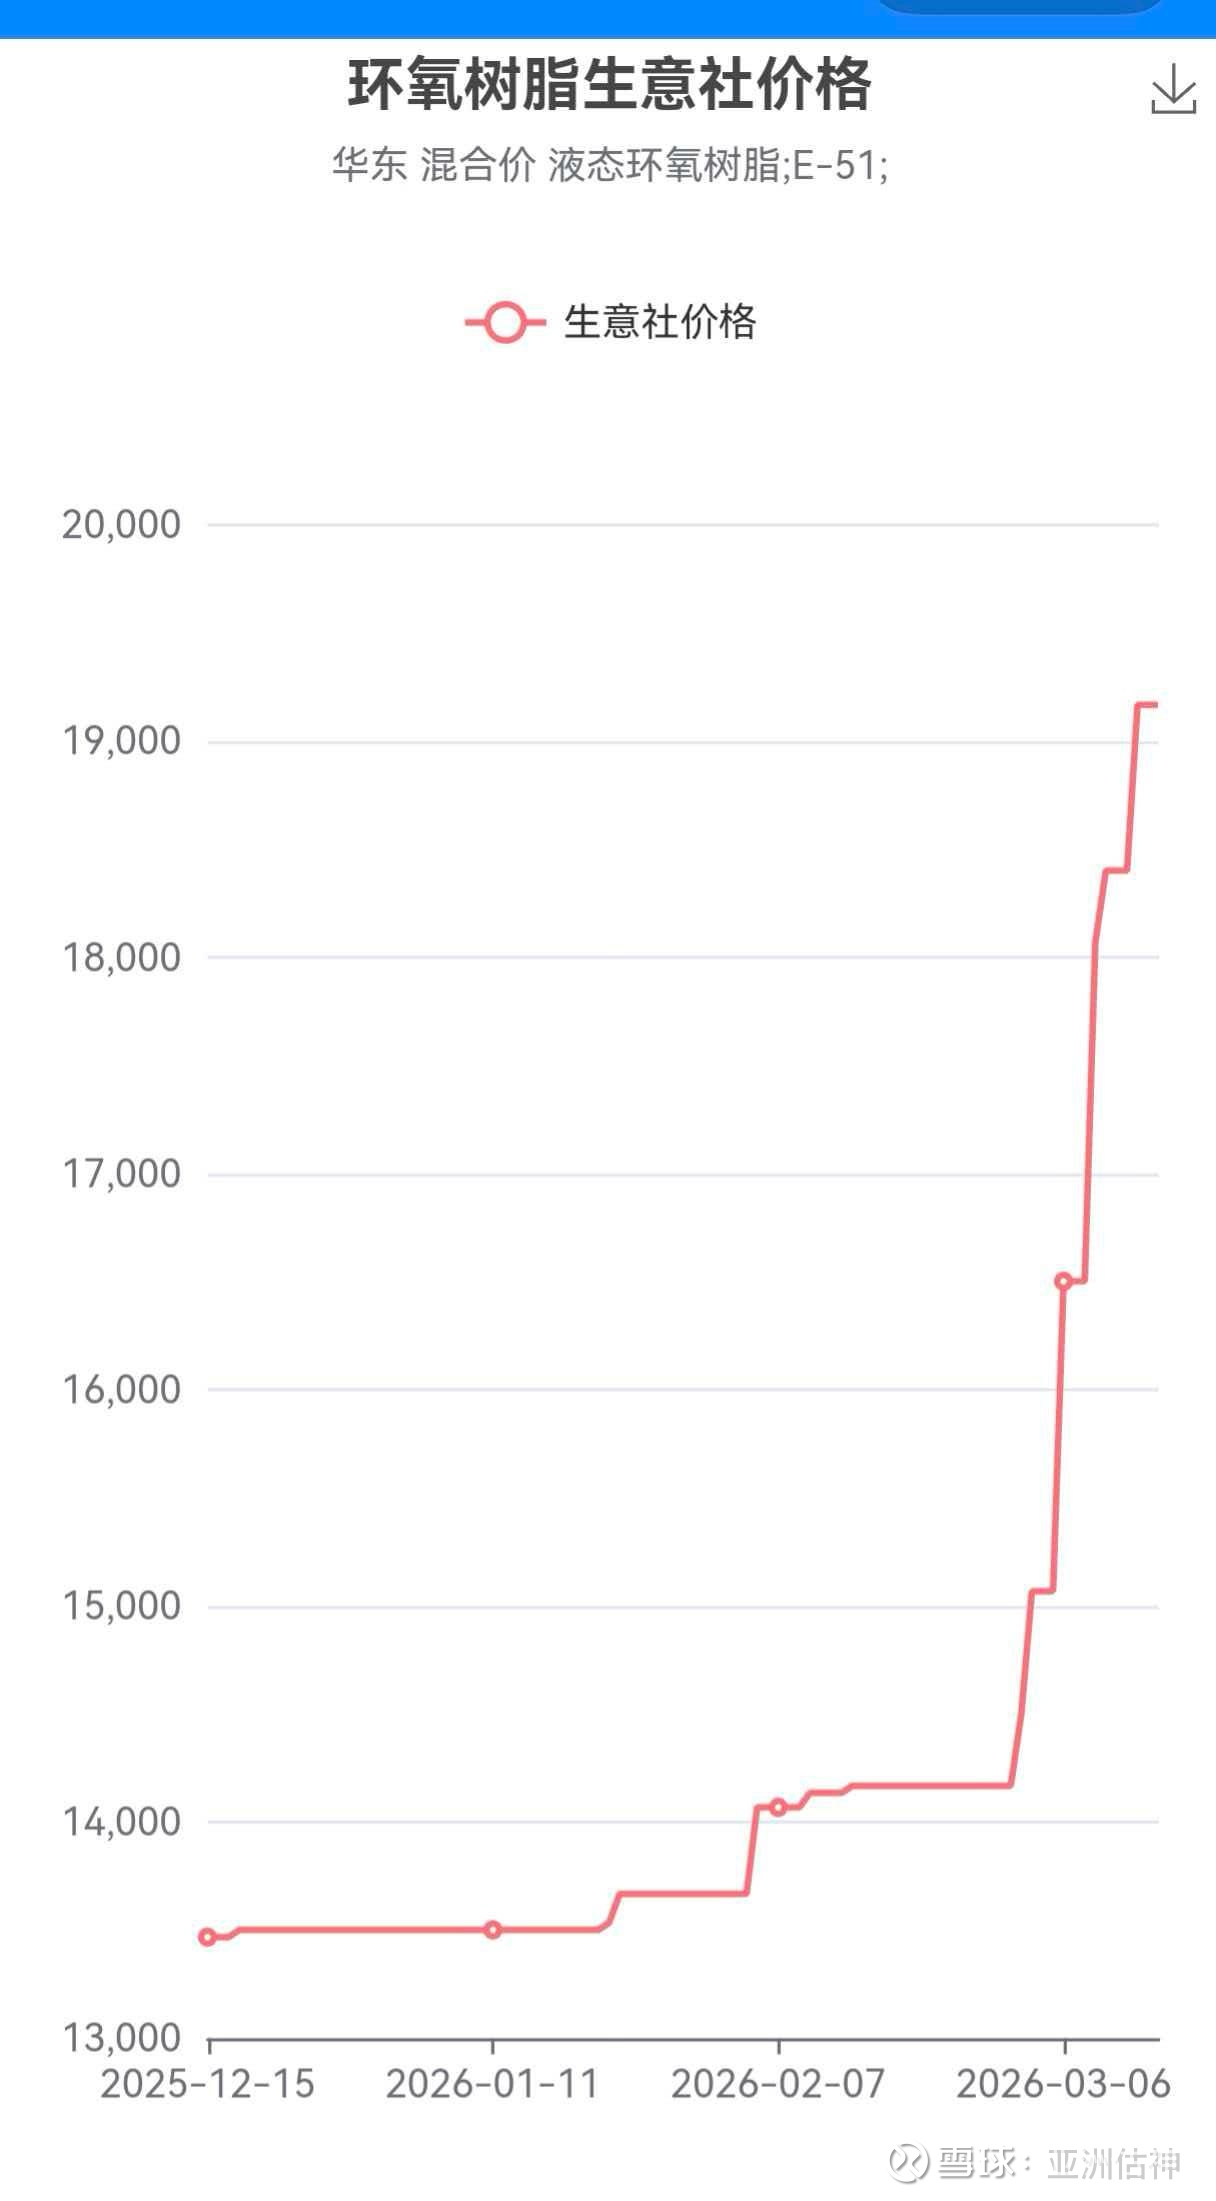Click the 13,000 y-axis label
The width and height of the screenshot is (1216, 2201).
[121, 2037]
